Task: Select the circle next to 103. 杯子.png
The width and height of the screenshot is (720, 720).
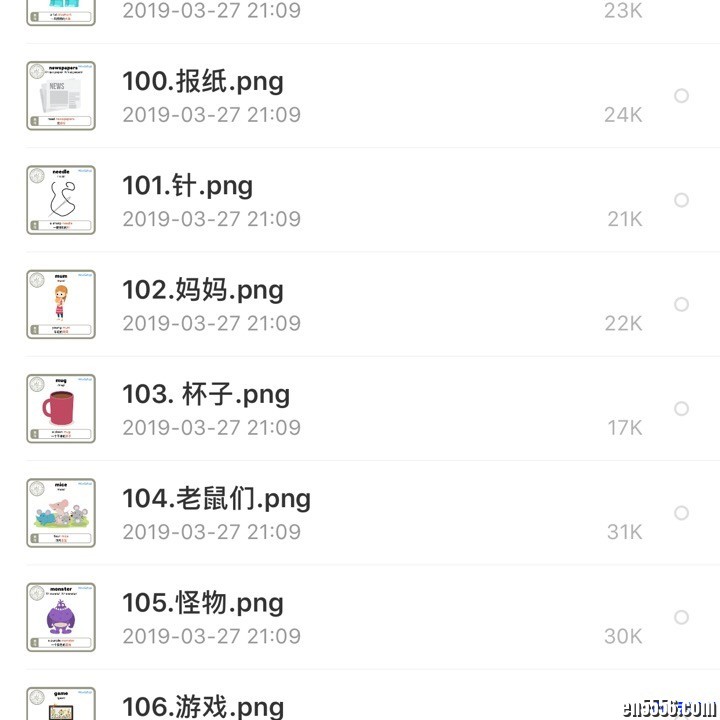Action: [681, 408]
